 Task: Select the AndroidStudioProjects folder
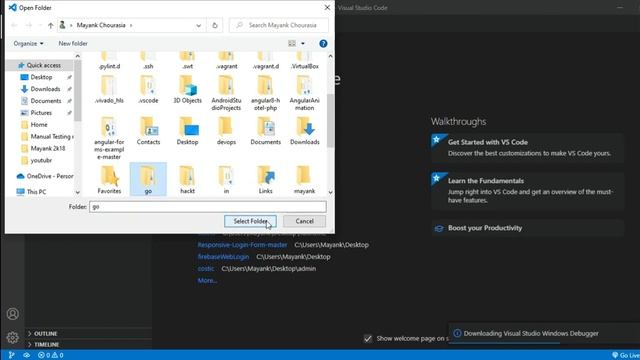[x=226, y=93]
